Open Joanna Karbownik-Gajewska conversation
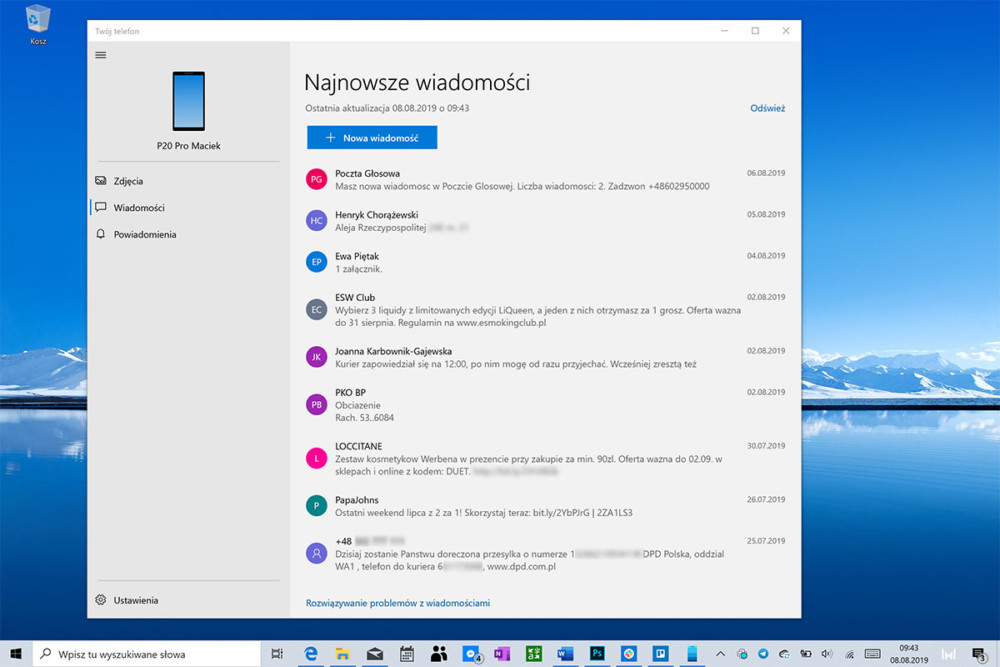The image size is (1000, 667). (x=545, y=358)
